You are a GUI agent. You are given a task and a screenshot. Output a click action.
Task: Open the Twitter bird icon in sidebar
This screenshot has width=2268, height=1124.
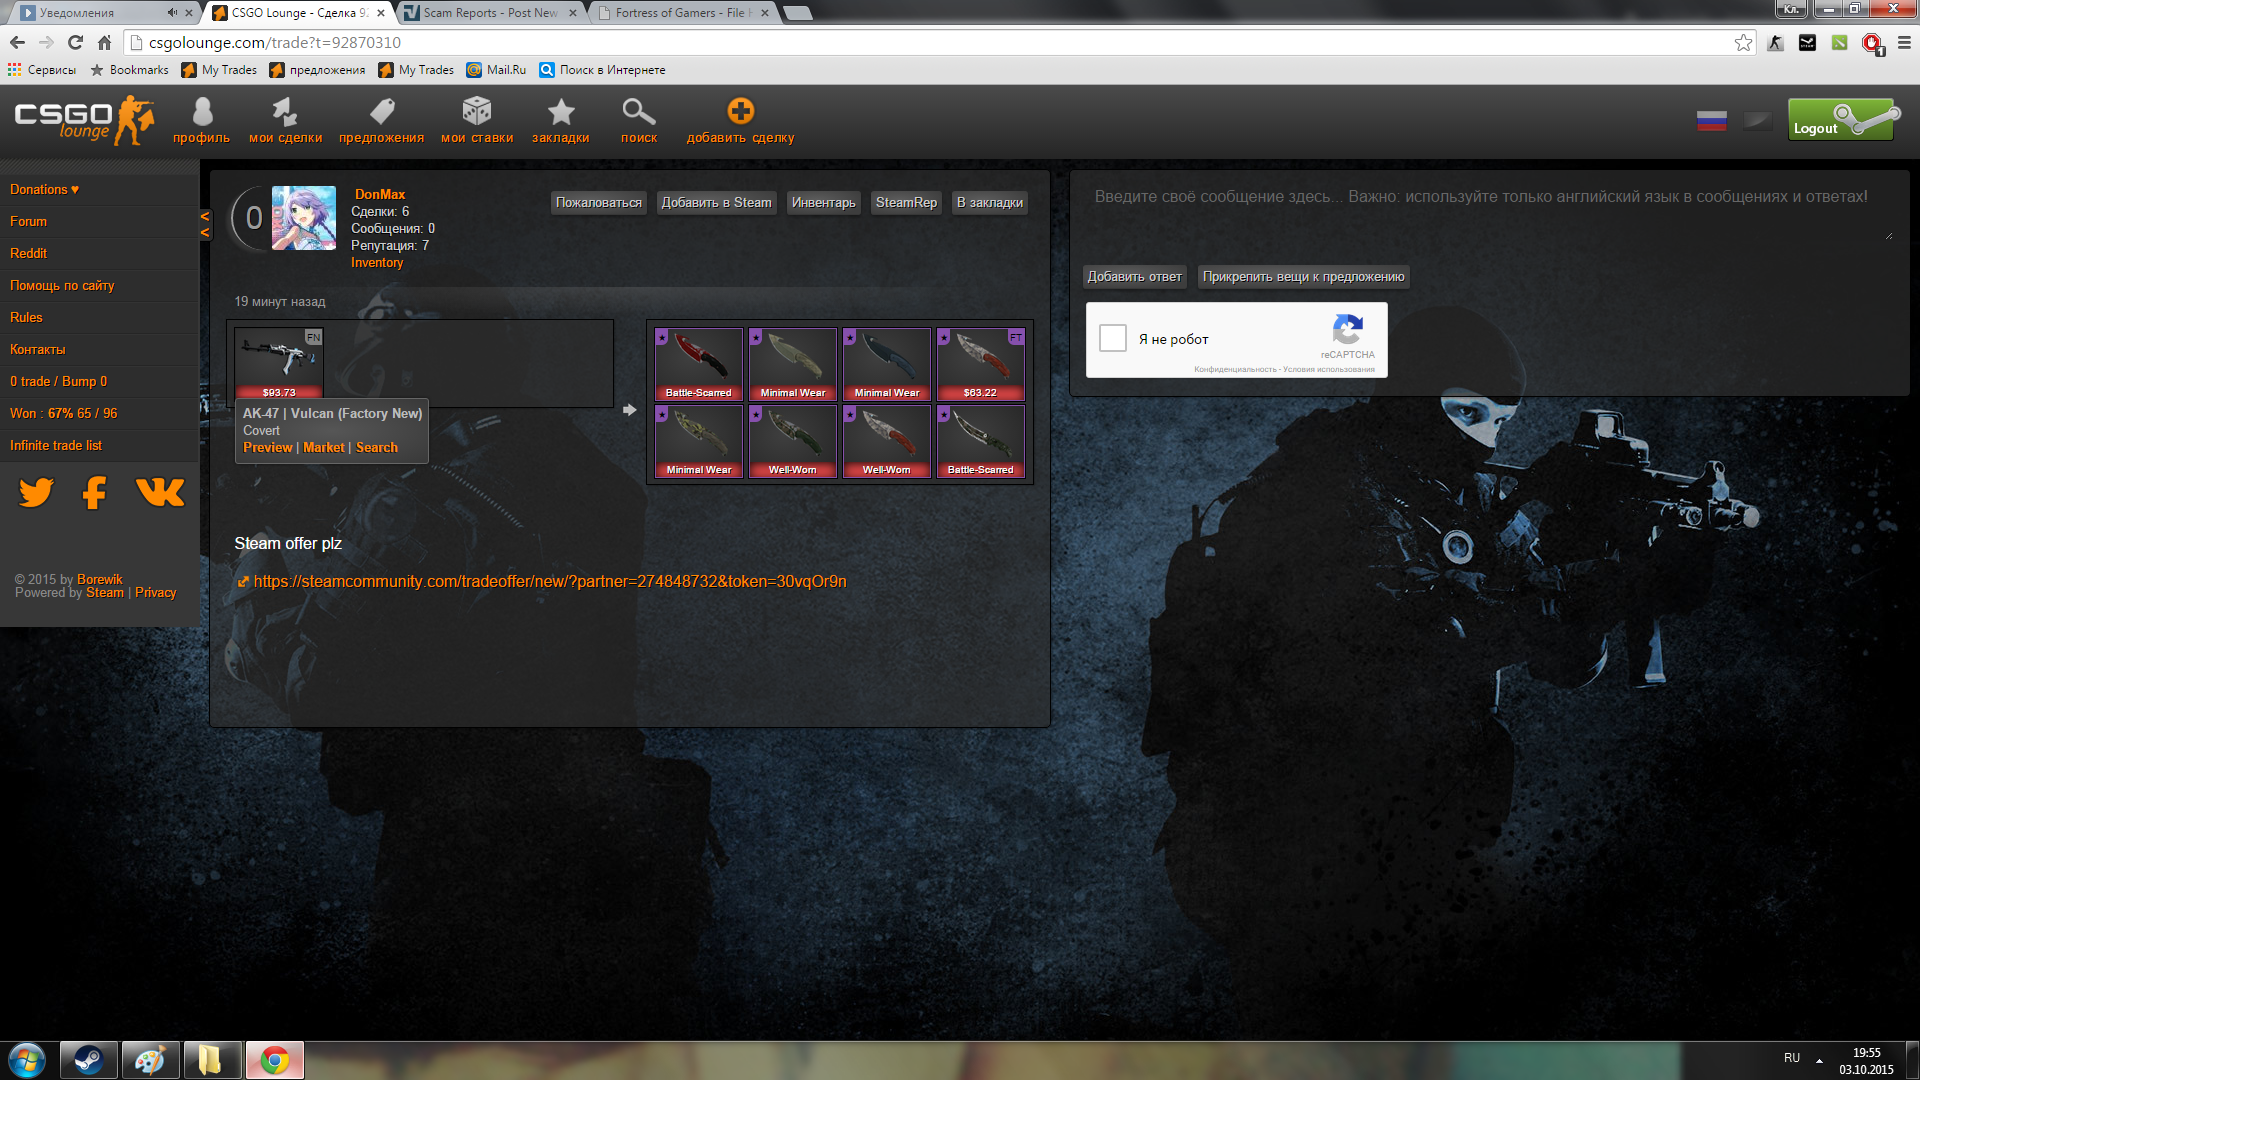[x=36, y=492]
